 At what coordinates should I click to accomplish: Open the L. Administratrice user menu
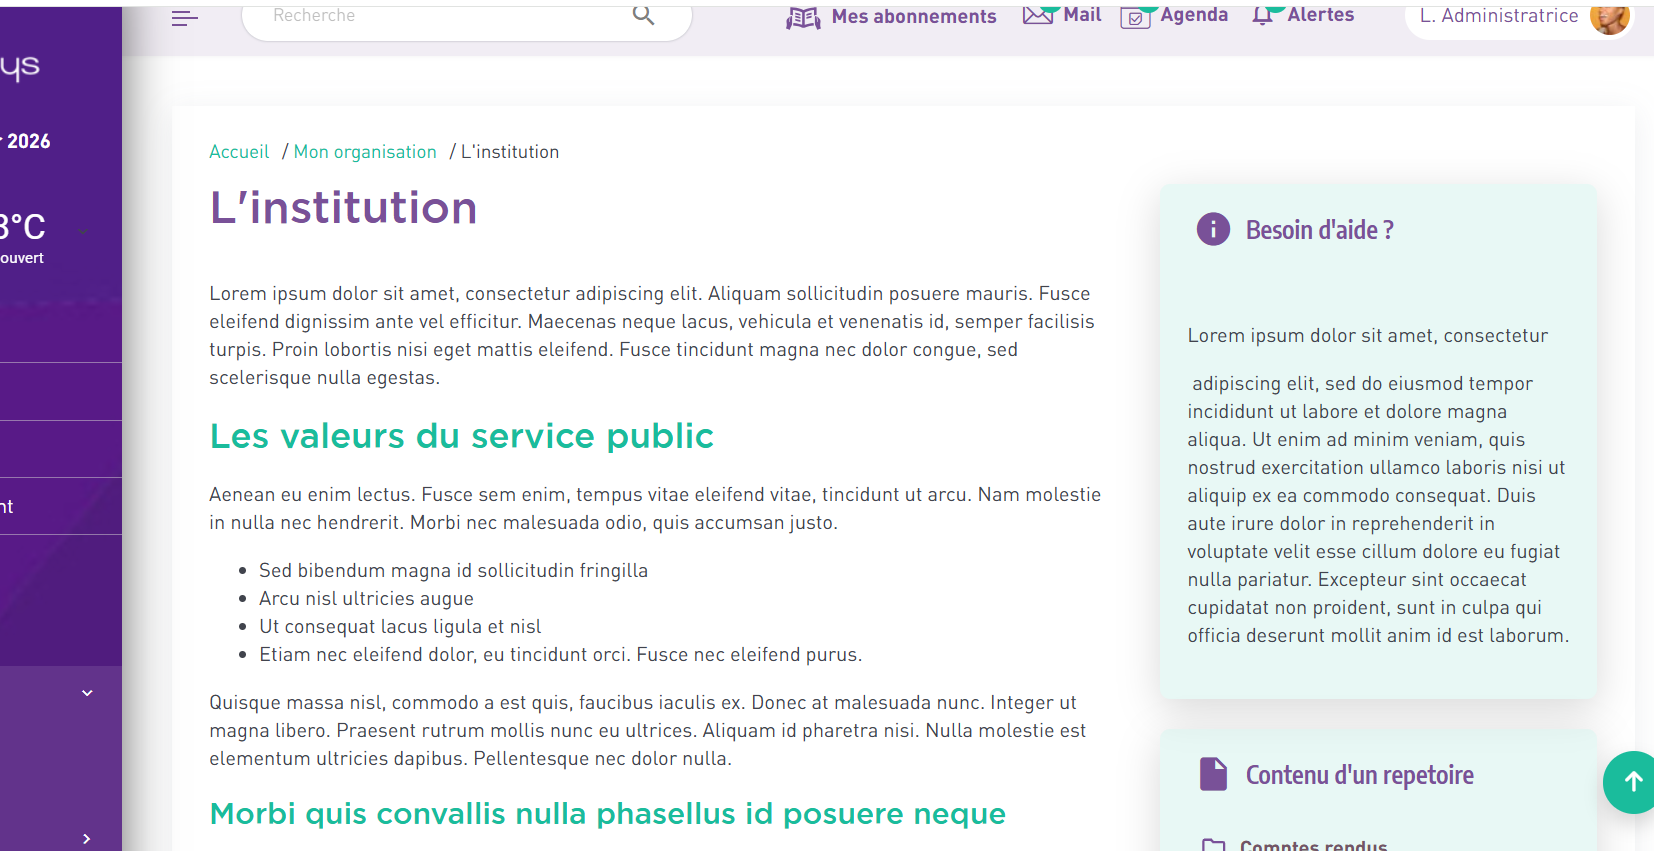click(1498, 16)
